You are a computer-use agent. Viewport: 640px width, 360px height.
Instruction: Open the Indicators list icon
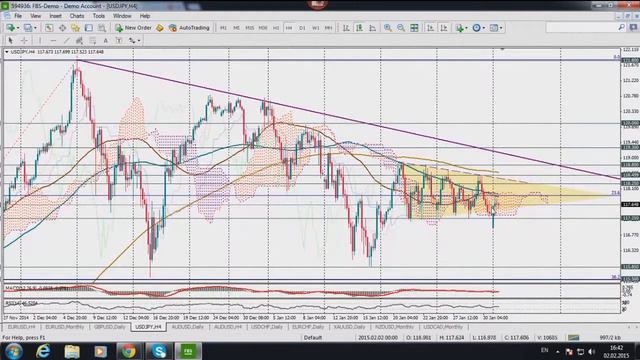460,28
